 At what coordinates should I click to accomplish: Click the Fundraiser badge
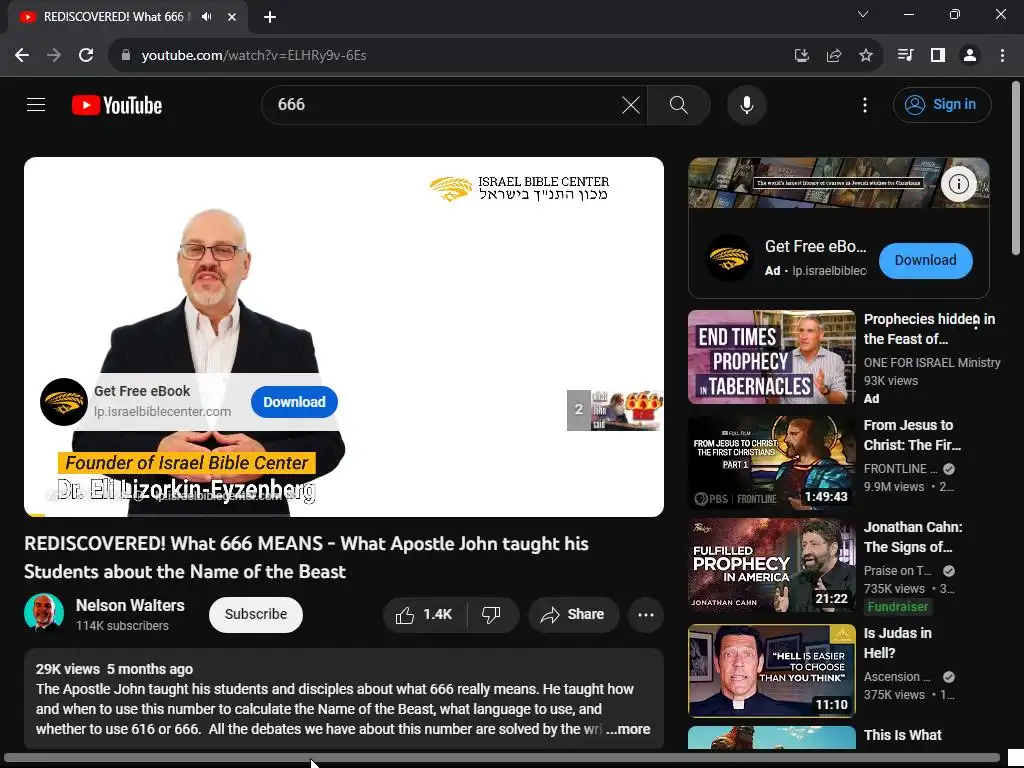coord(897,607)
